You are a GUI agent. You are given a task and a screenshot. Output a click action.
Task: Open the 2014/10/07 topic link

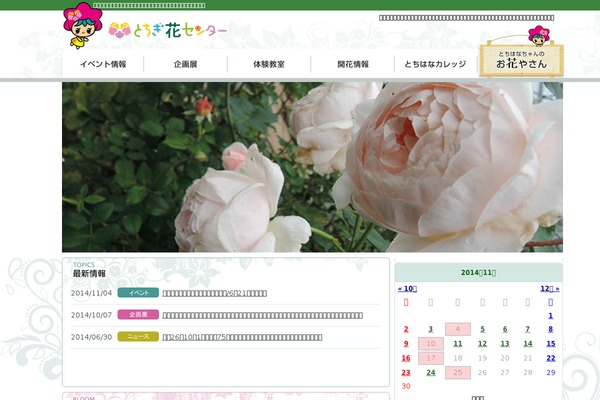click(x=262, y=315)
